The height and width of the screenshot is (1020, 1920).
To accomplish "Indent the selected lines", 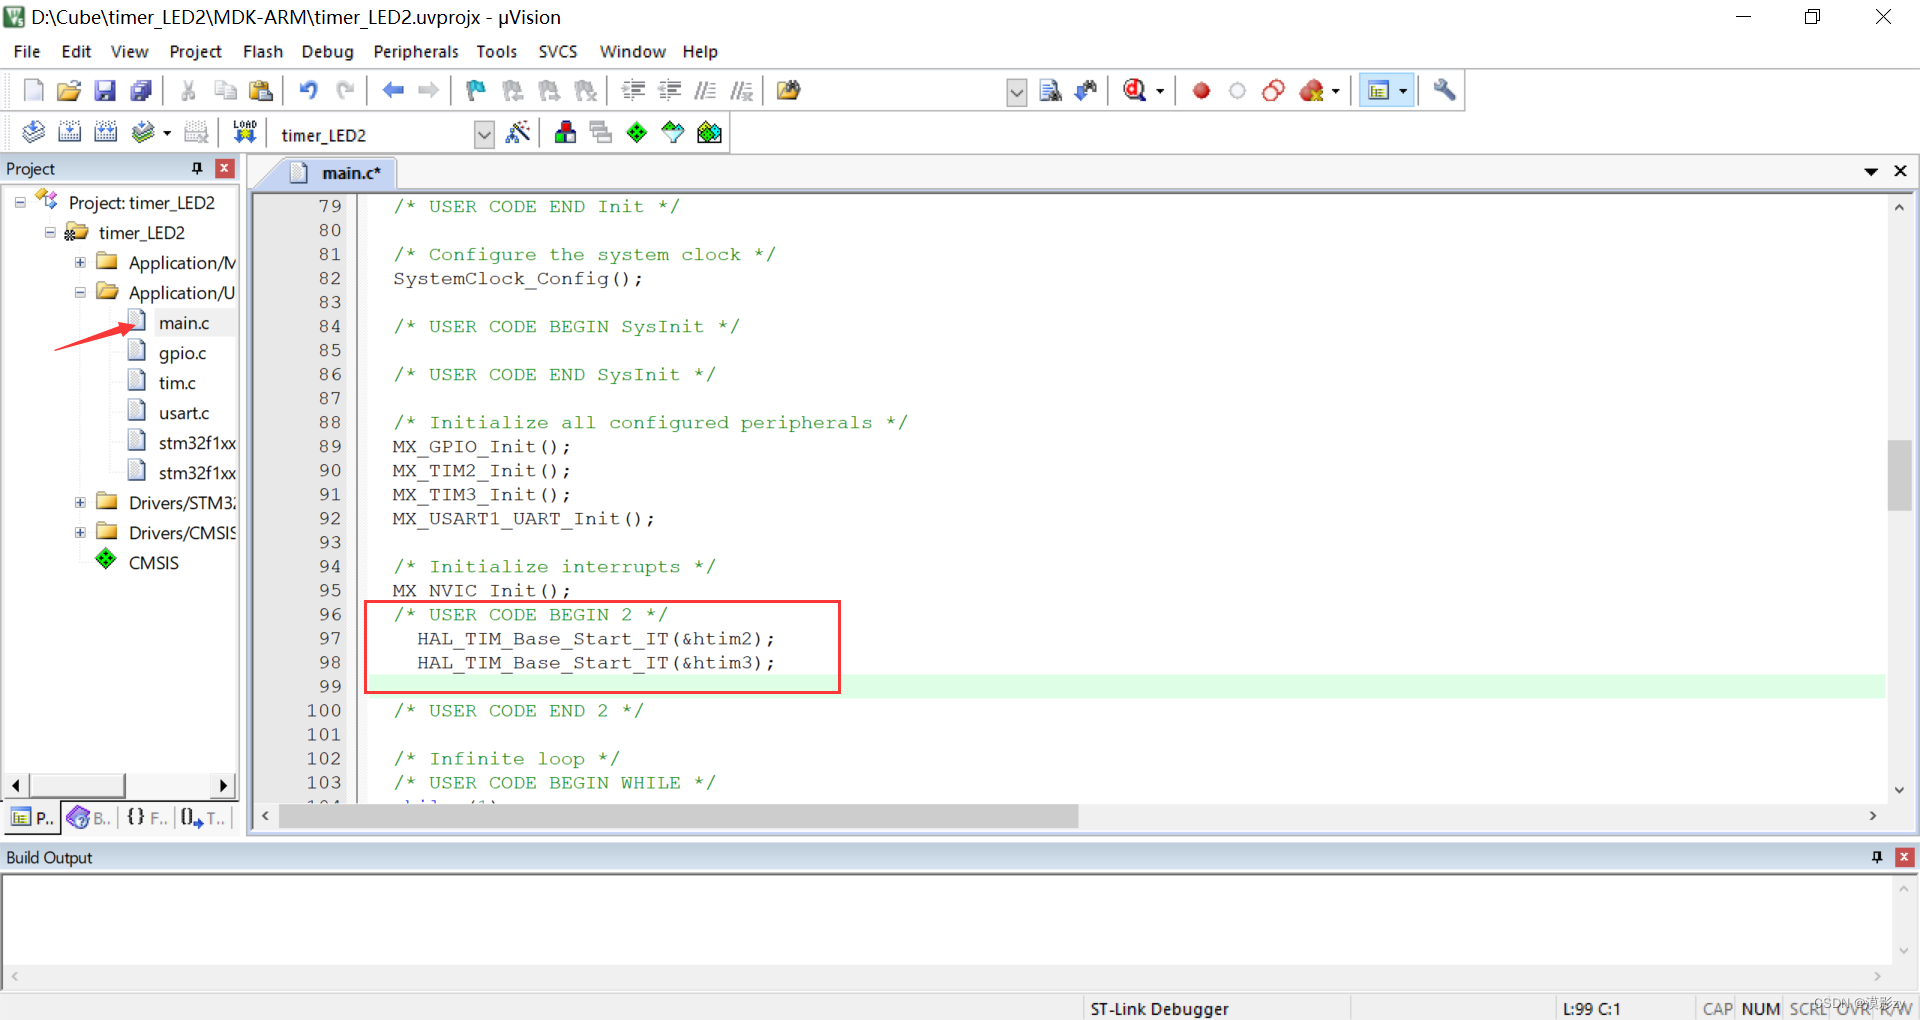I will click(x=633, y=91).
